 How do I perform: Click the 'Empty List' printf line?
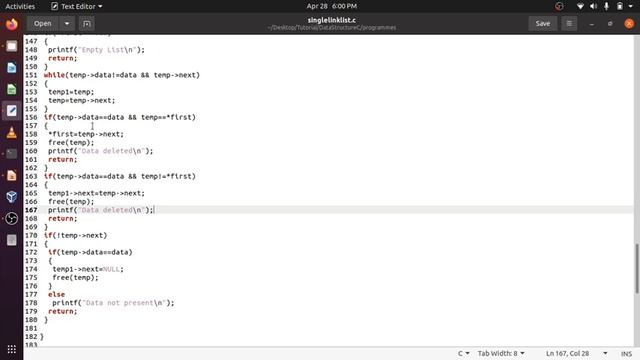(x=96, y=50)
